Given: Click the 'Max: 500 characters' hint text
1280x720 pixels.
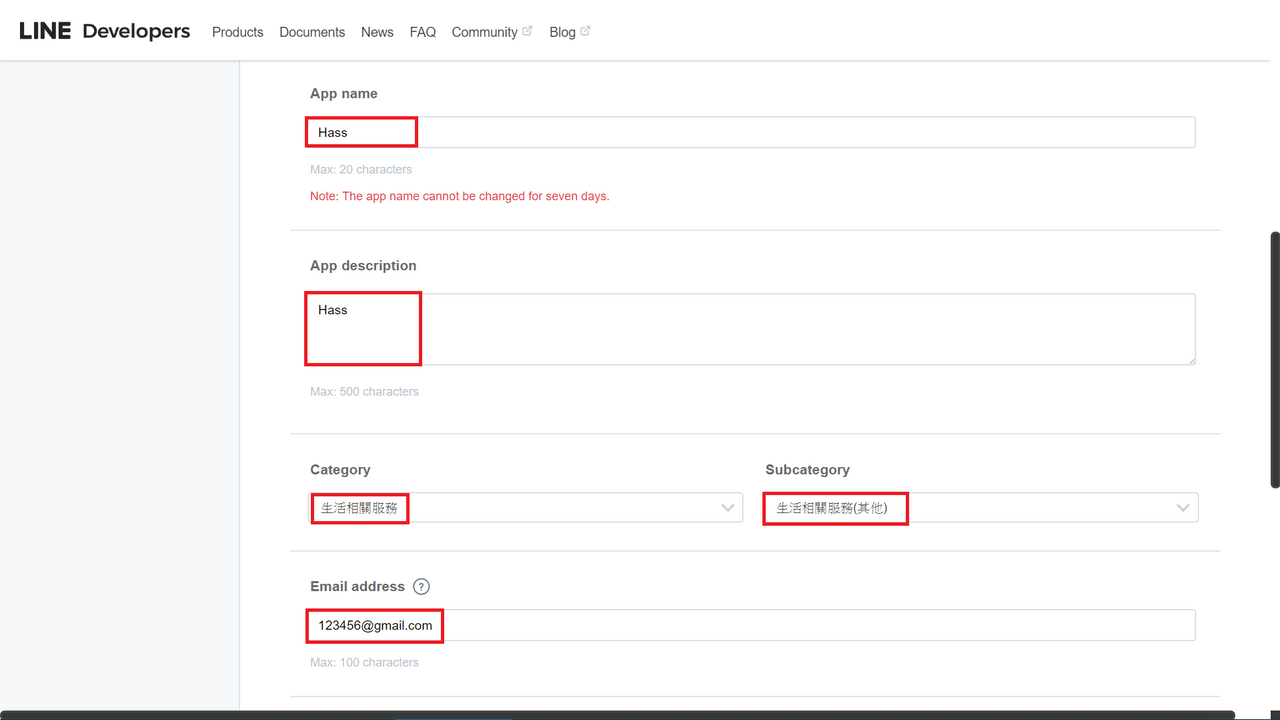Looking at the screenshot, I should tap(364, 391).
